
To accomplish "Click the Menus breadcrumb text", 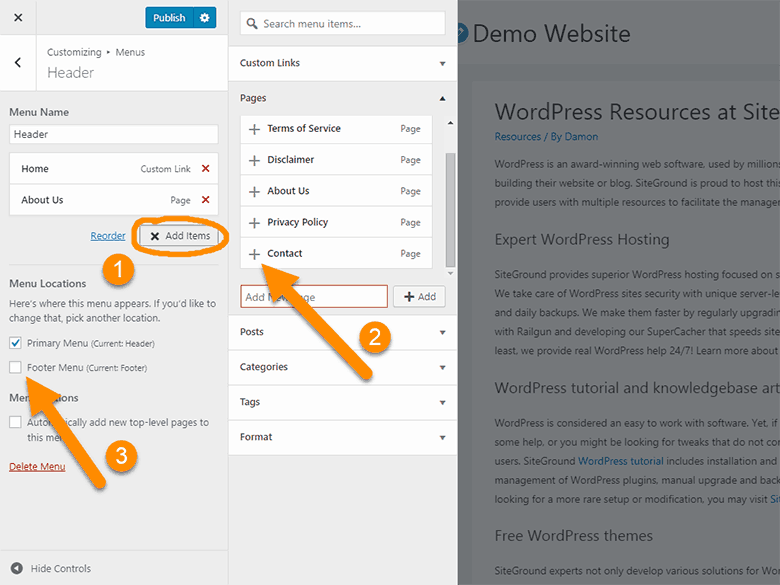I will click(130, 52).
